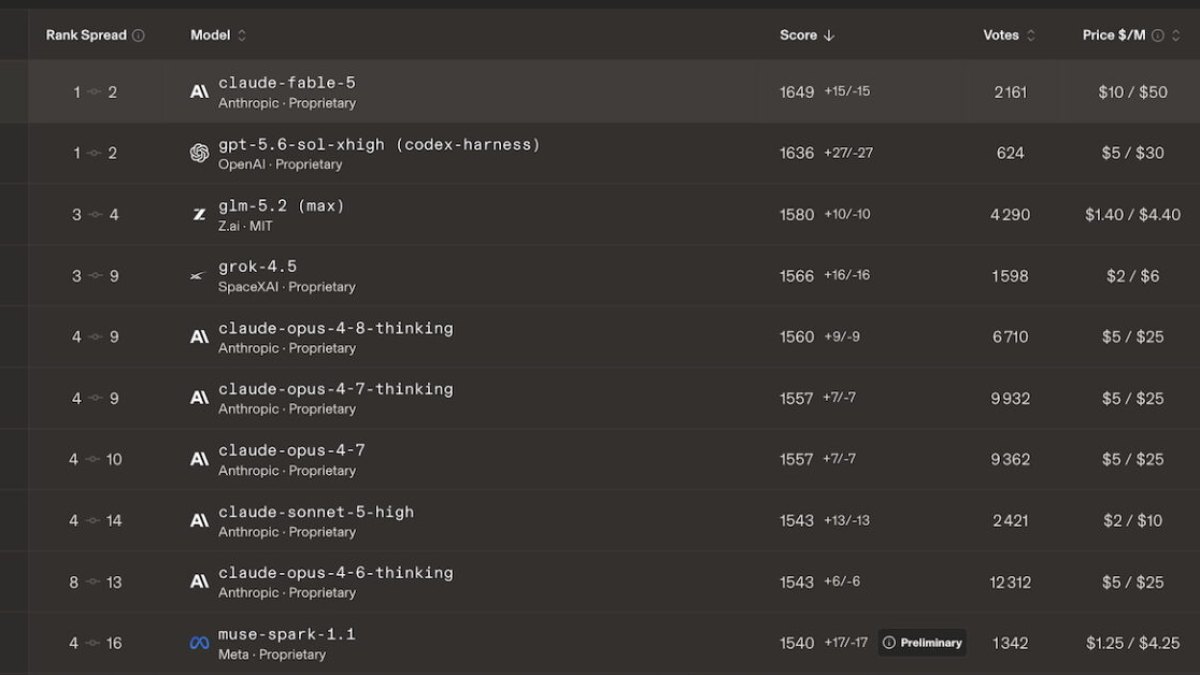Click the score value 1649
The width and height of the screenshot is (1200, 675).
(x=797, y=92)
